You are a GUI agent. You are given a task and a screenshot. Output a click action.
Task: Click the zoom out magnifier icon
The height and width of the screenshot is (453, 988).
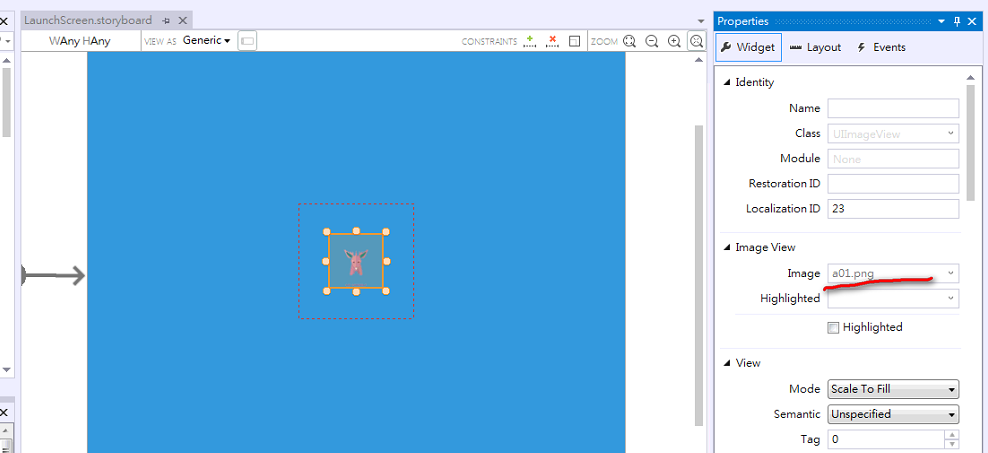click(652, 41)
